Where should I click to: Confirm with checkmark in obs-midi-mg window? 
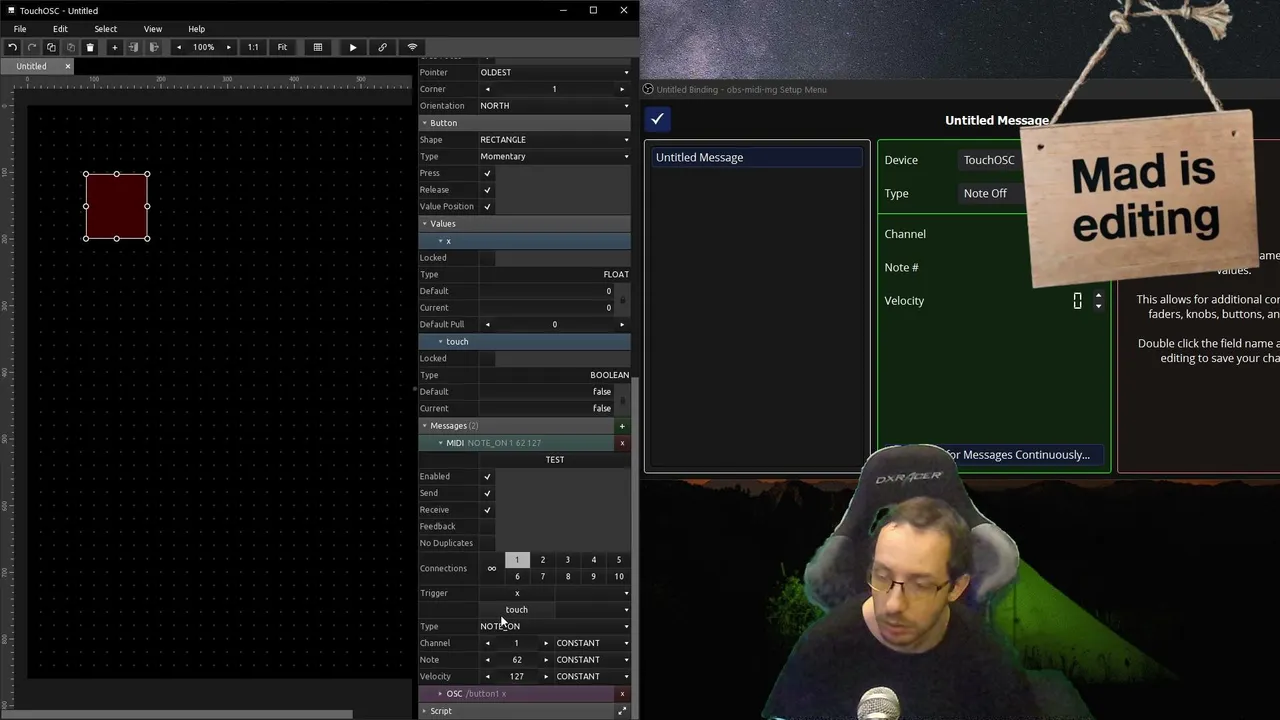pyautogui.click(x=657, y=119)
